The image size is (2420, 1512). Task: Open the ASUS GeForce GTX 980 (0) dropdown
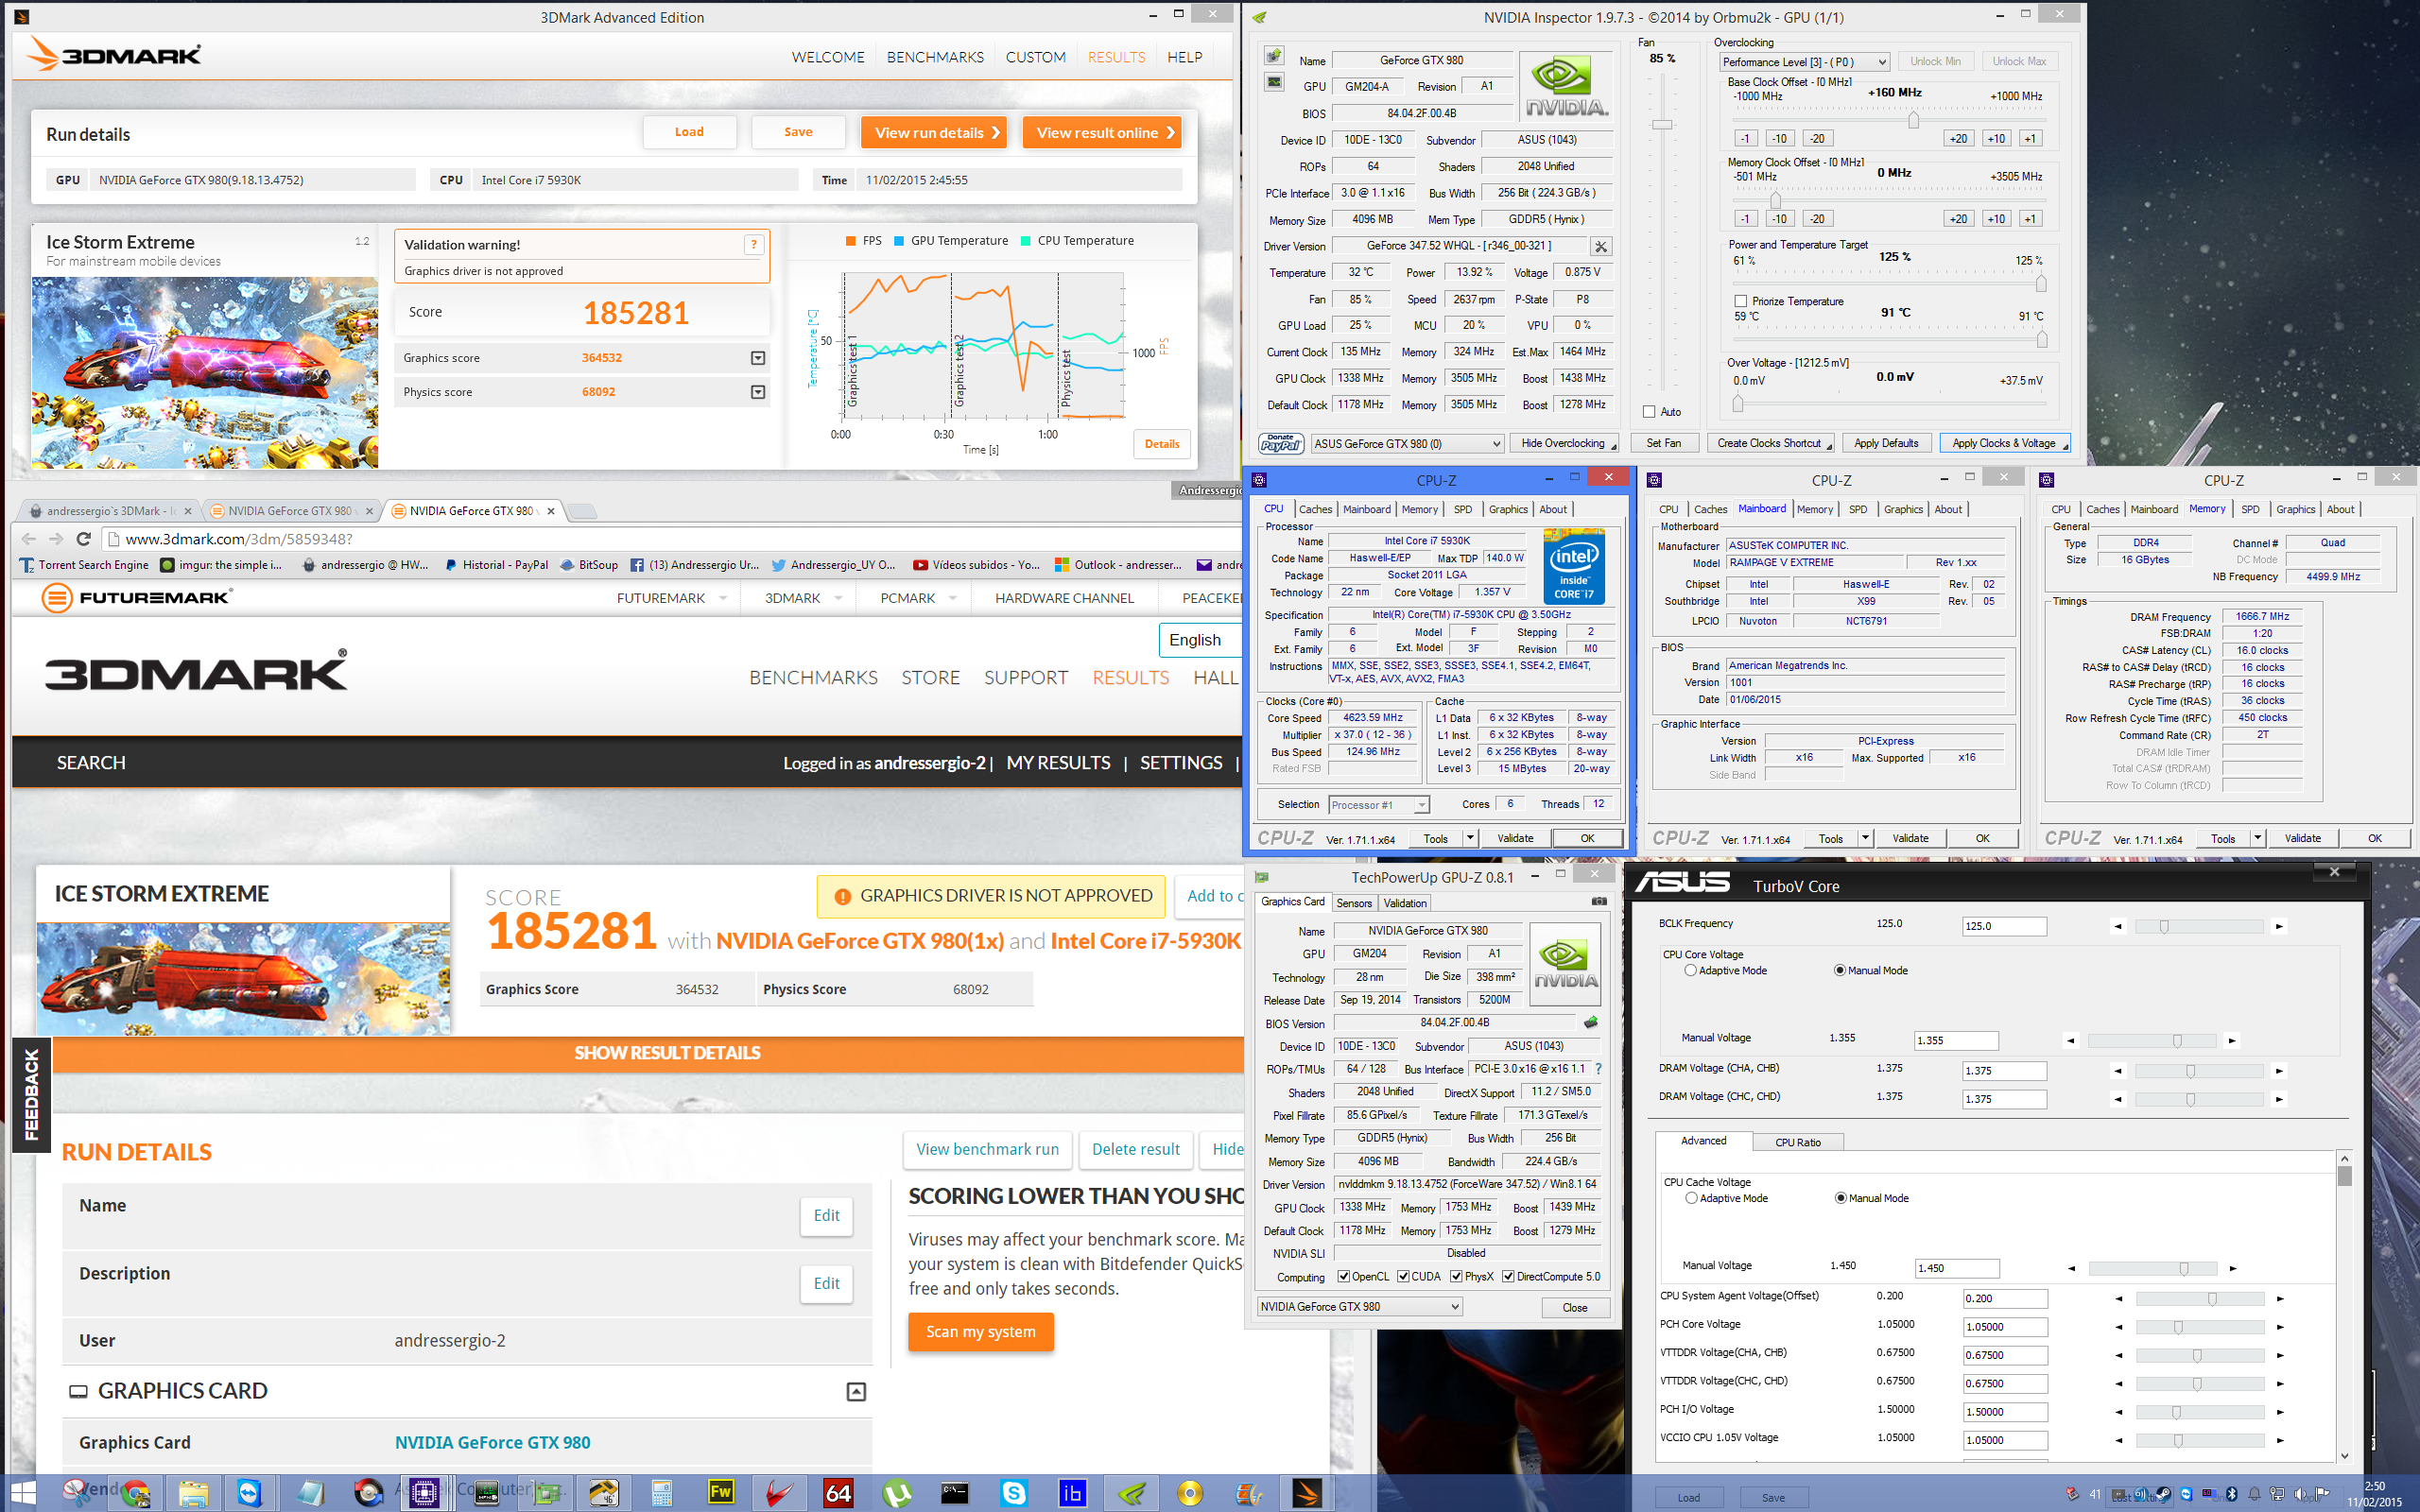coord(1407,443)
